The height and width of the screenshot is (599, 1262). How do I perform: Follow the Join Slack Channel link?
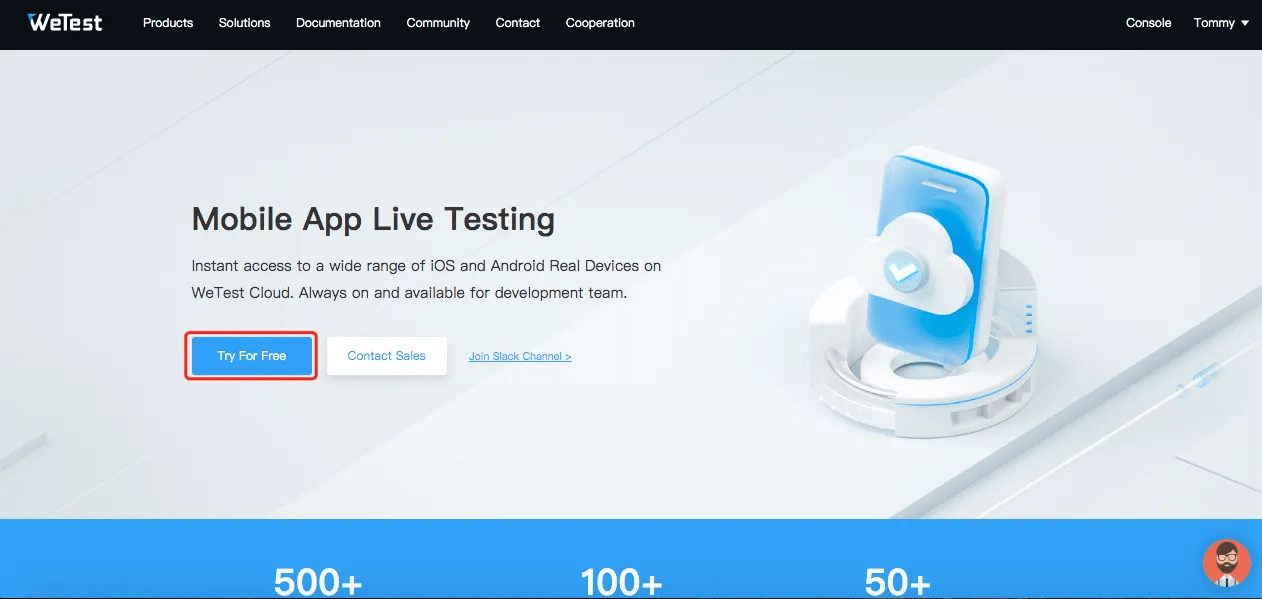(x=520, y=356)
